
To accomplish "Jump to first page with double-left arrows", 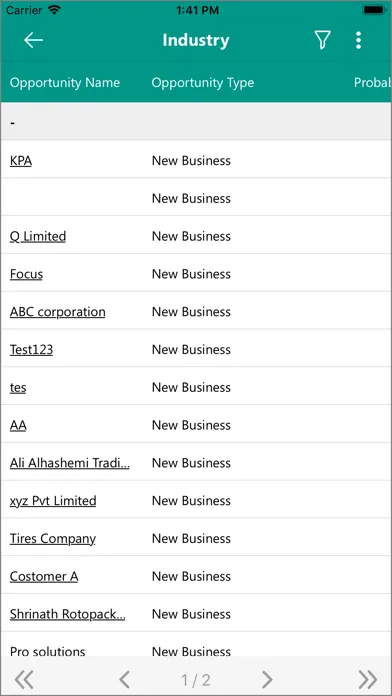I will [24, 679].
